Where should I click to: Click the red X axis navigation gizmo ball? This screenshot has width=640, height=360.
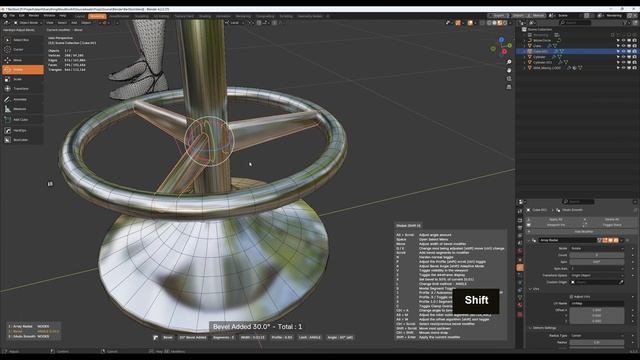coord(504,51)
